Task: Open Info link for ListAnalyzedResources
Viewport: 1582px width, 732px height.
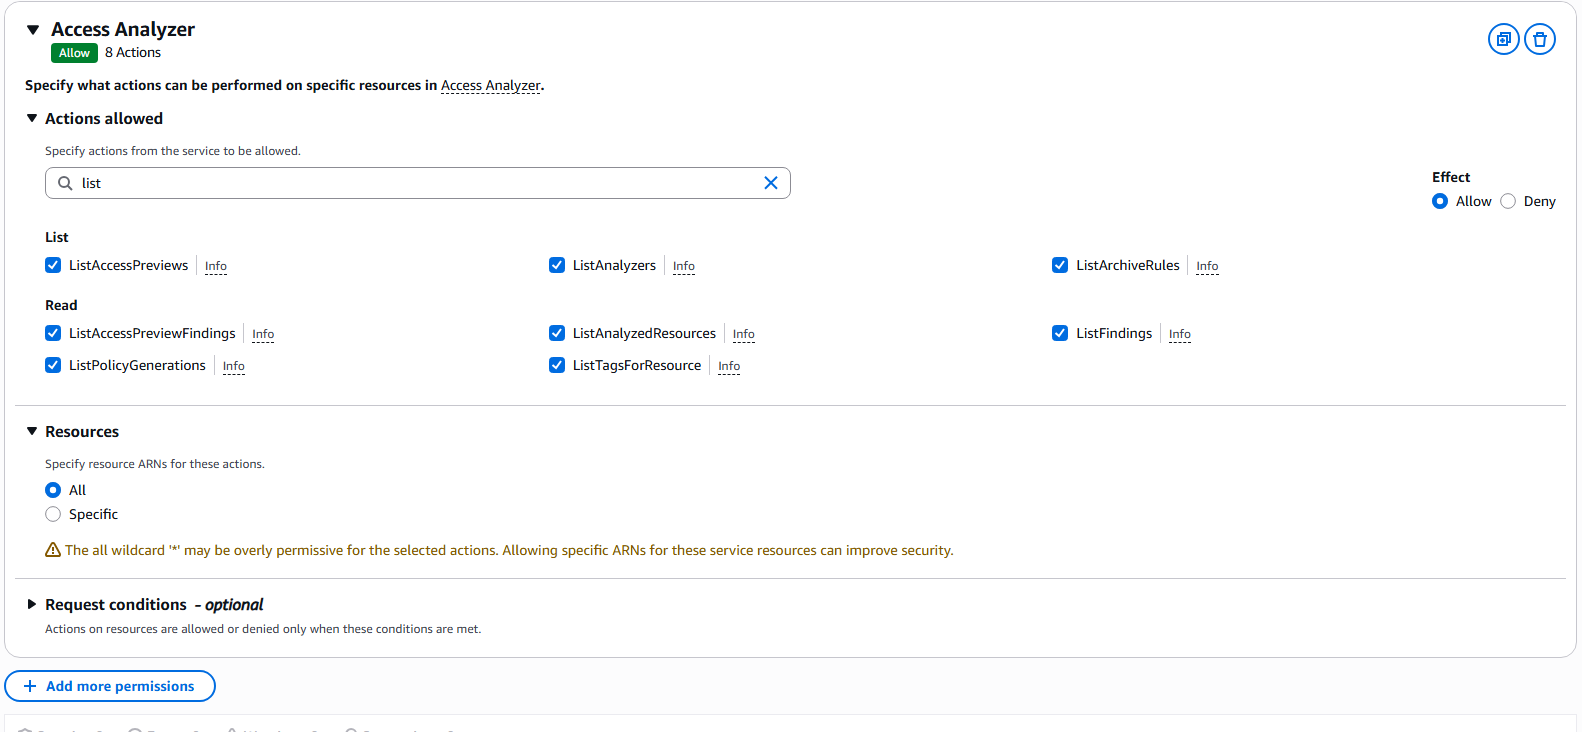Action: coord(744,334)
